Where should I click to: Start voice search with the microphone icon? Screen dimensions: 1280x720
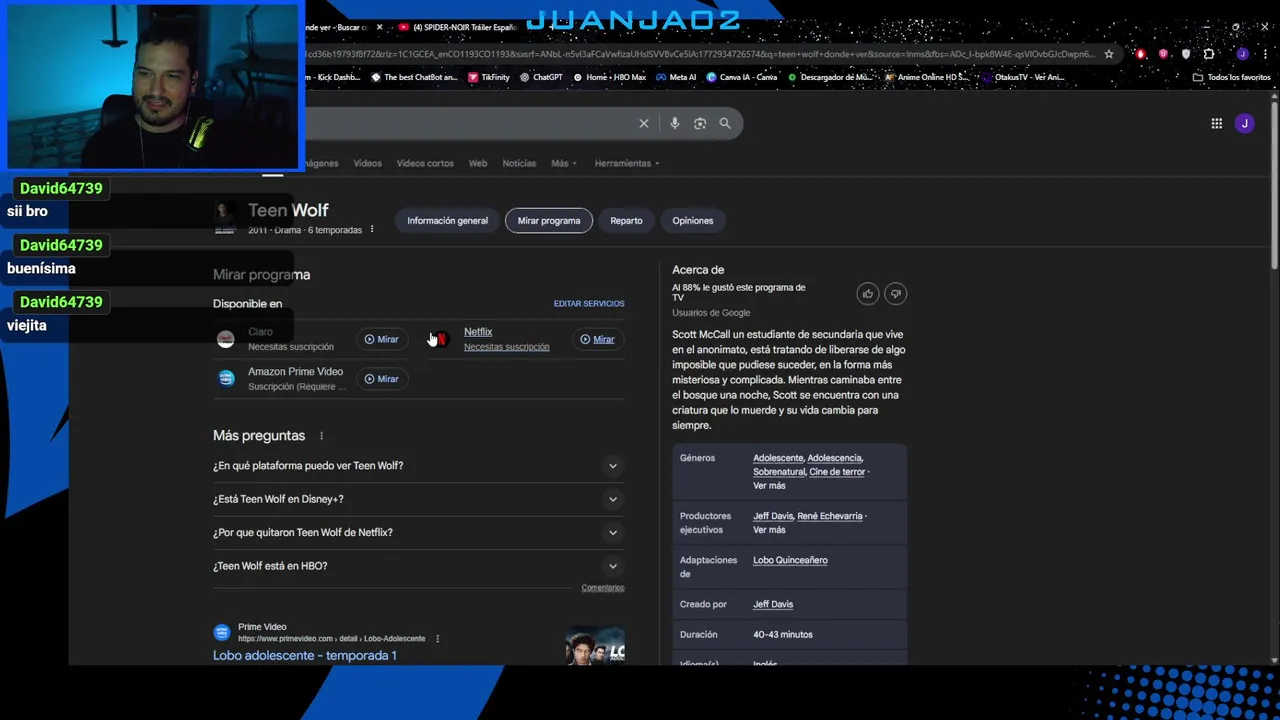[x=675, y=123]
